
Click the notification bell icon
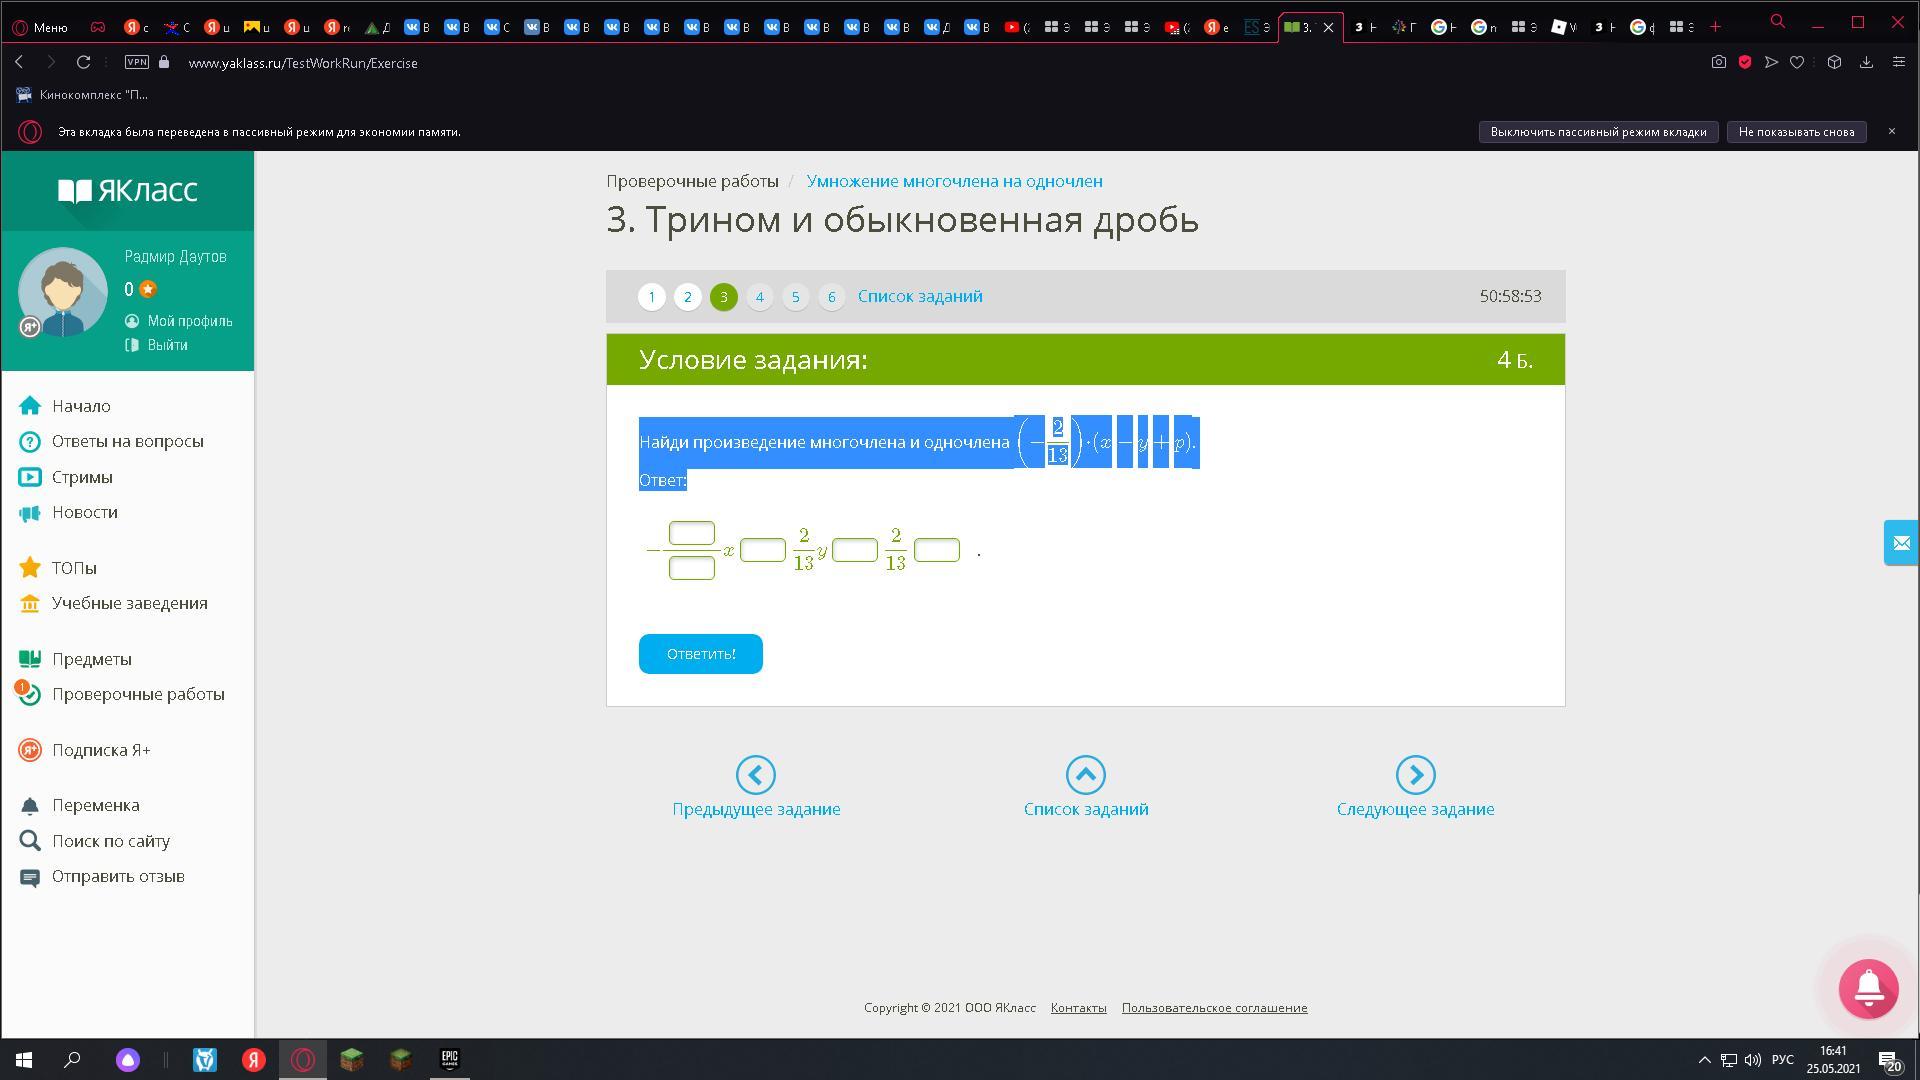coord(1868,988)
